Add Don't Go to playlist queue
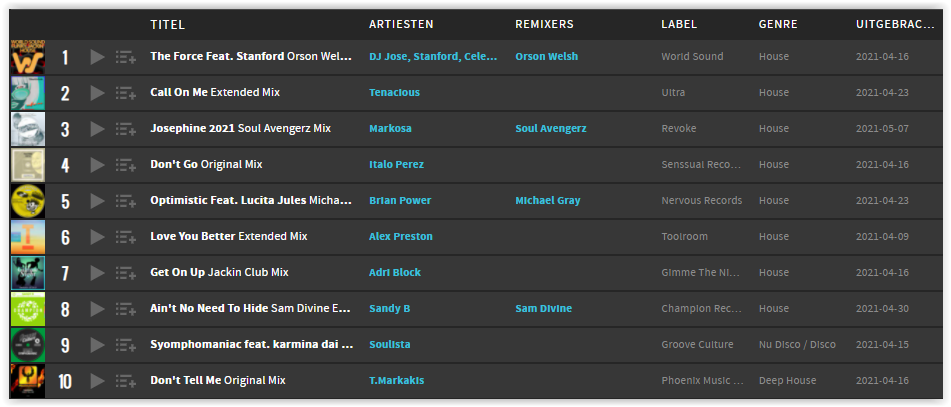 (126, 165)
